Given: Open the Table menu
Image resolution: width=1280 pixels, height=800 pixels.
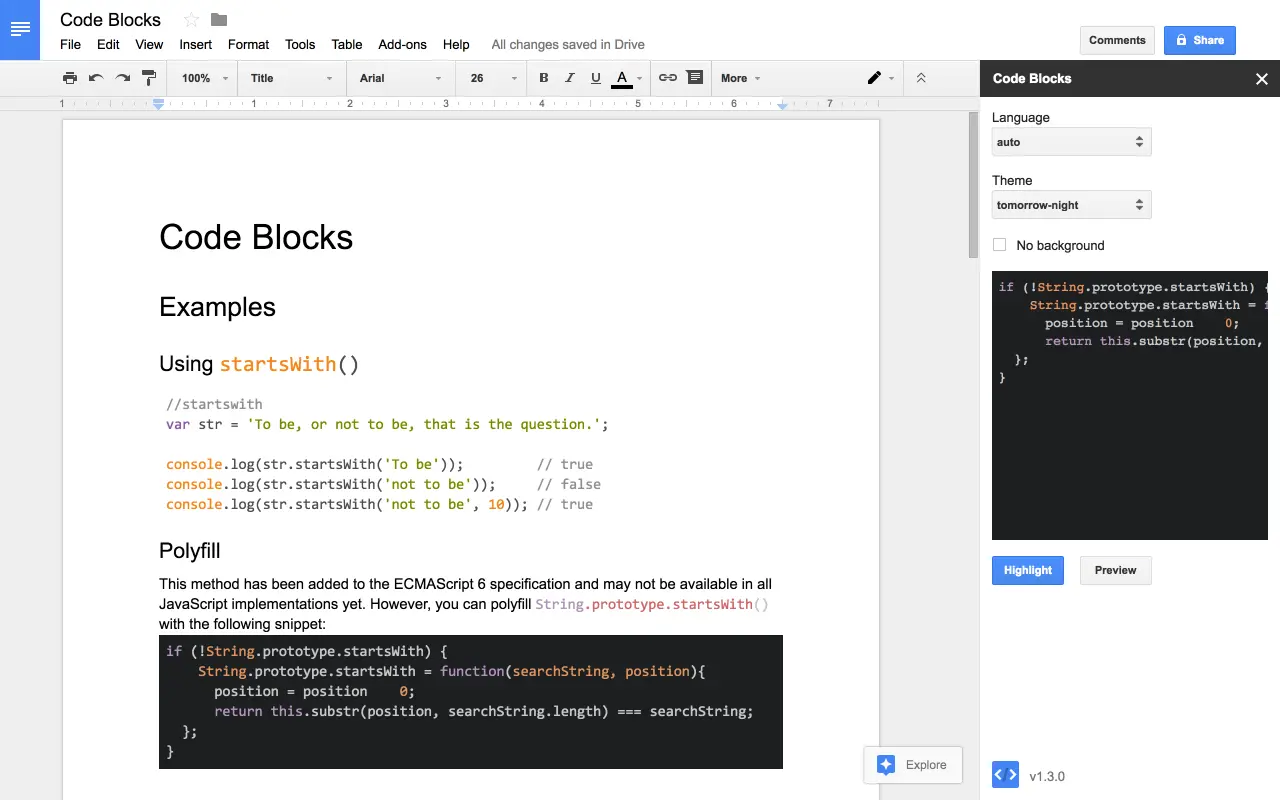Looking at the screenshot, I should click(347, 45).
